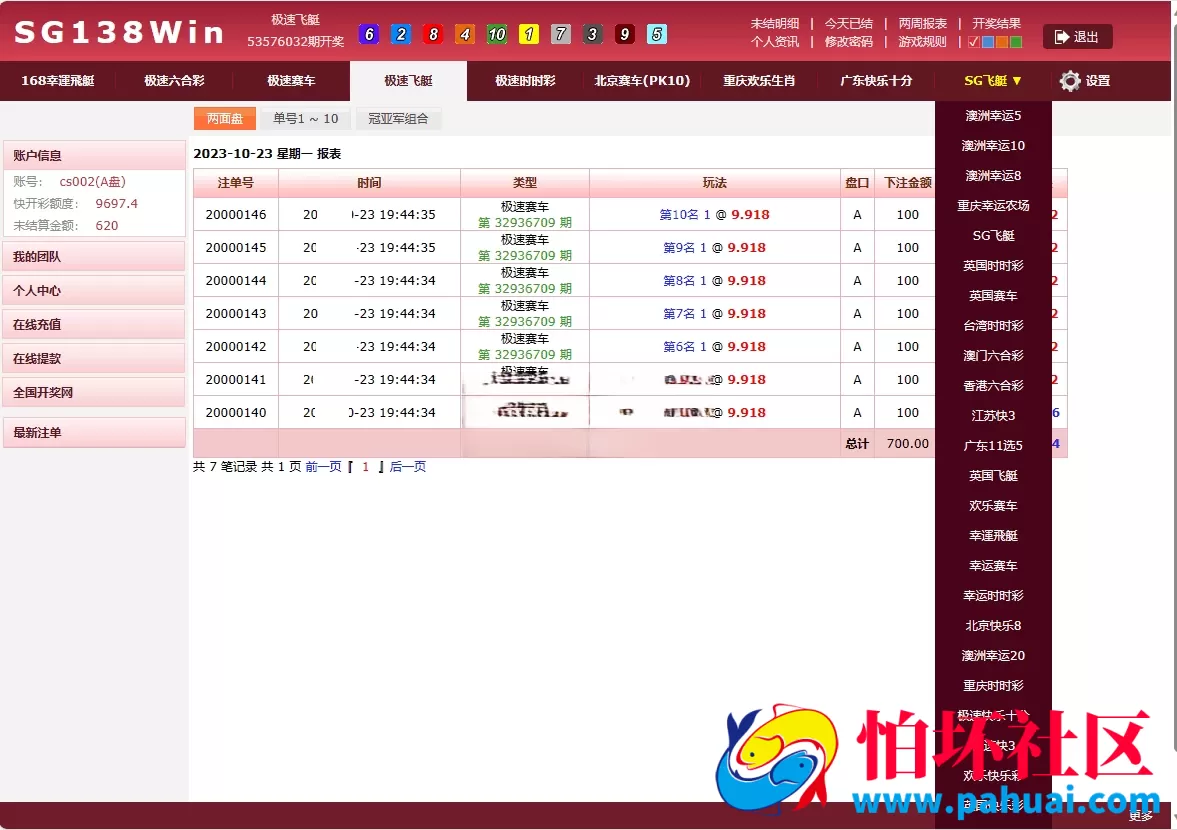
Task: Open the 极速时时彩 game tab
Action: (x=525, y=81)
